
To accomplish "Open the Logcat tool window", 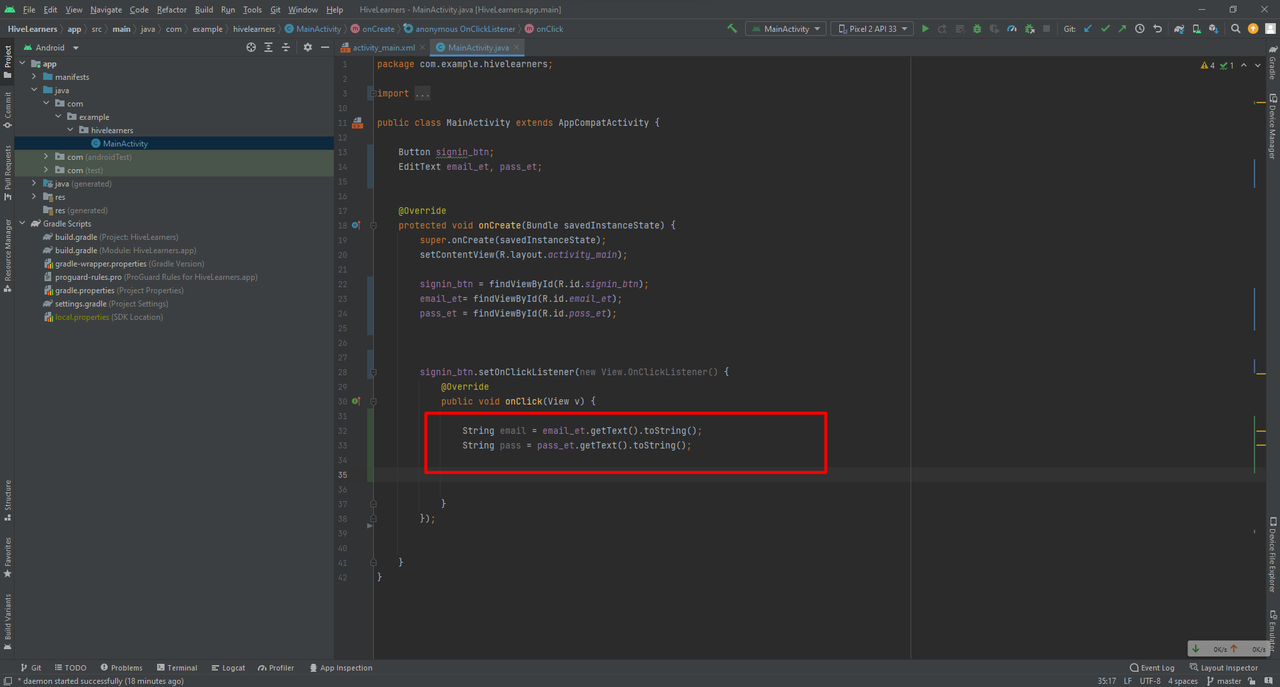I will pos(228,668).
